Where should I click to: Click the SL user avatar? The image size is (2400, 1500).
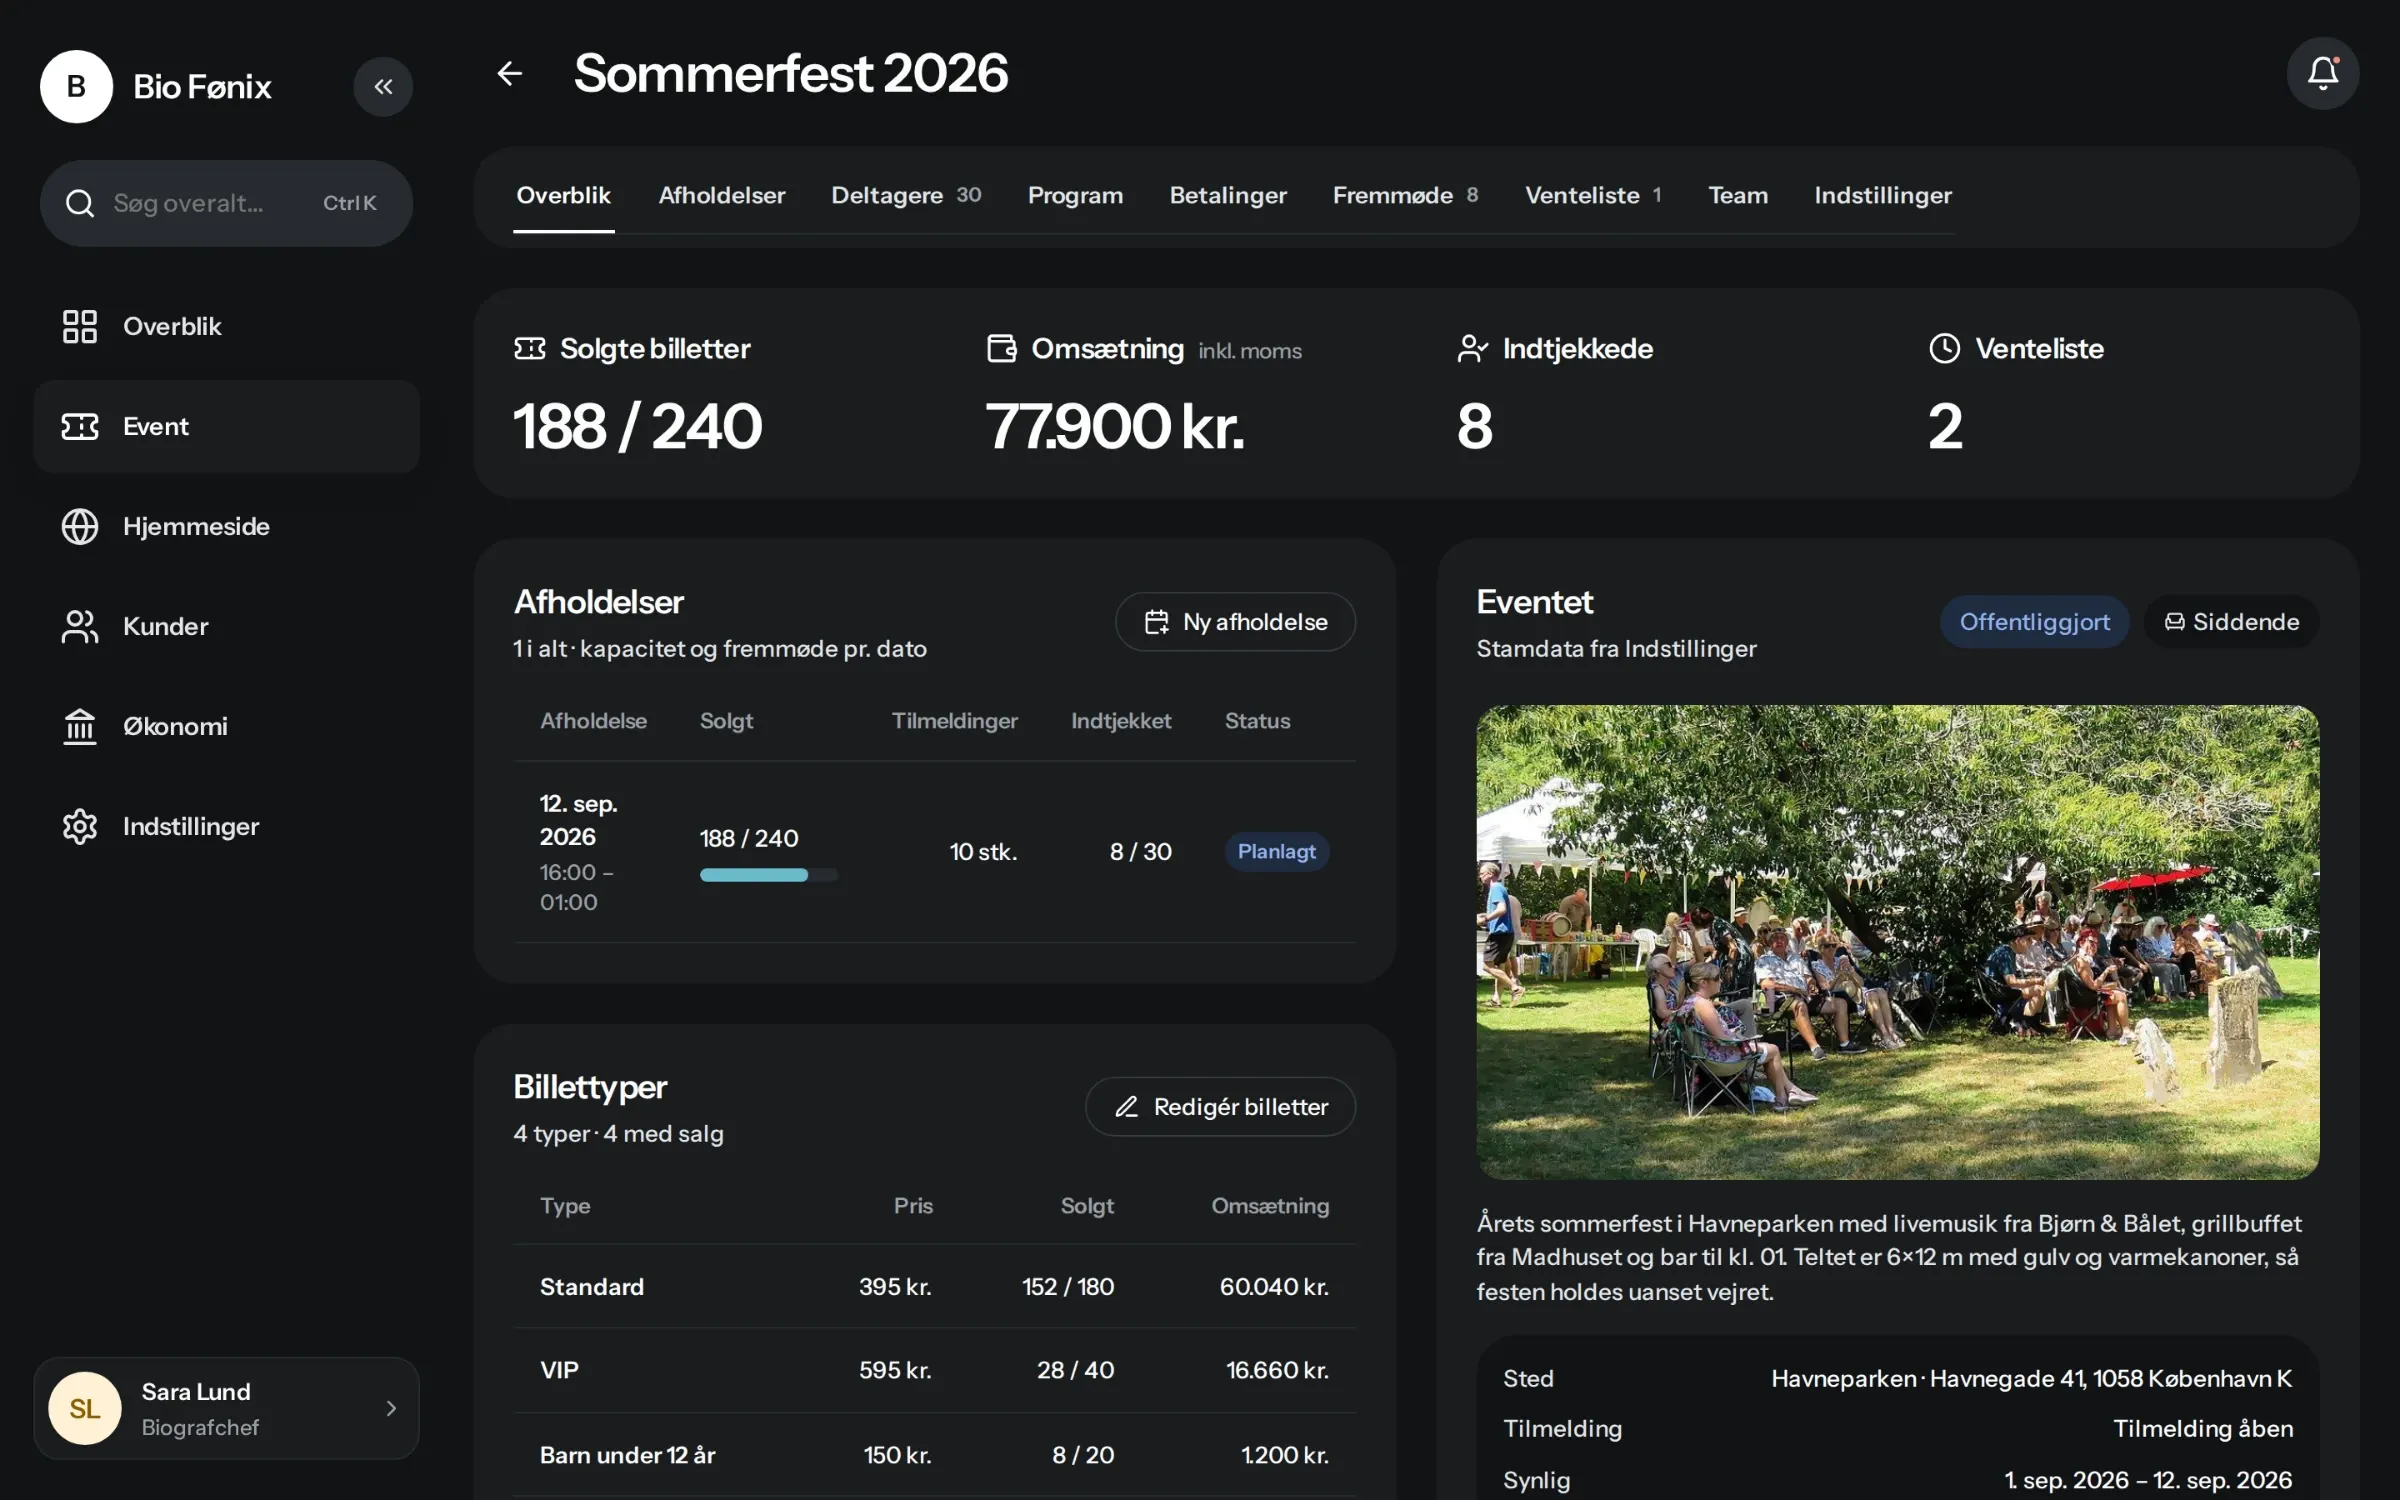(85, 1408)
